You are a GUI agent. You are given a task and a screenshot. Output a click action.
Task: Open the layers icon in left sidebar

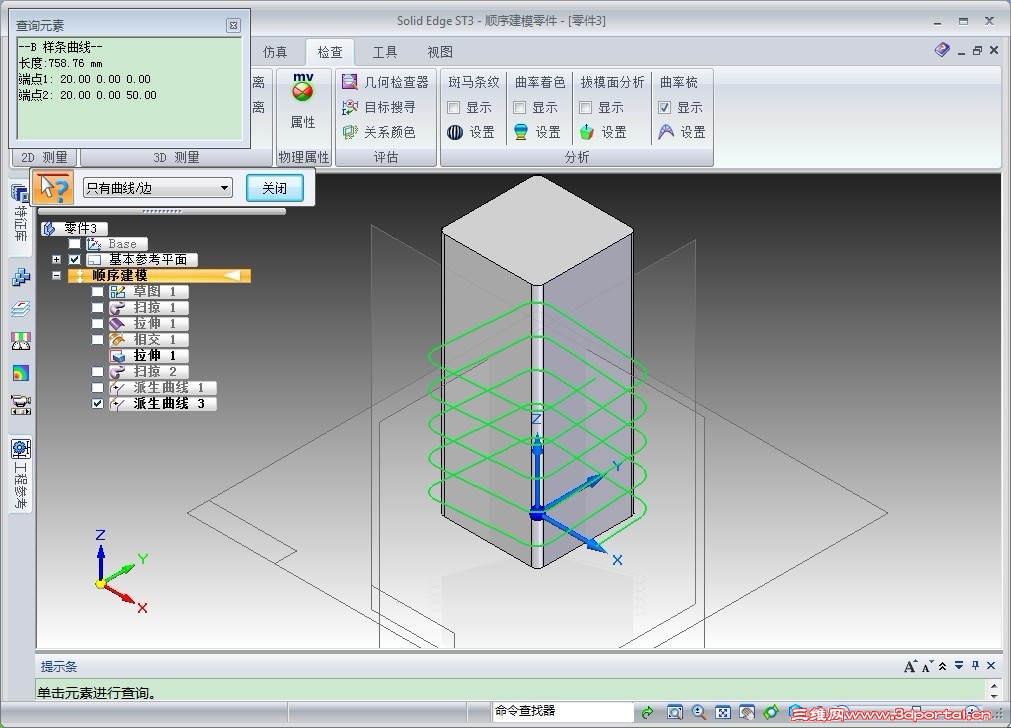tap(21, 309)
